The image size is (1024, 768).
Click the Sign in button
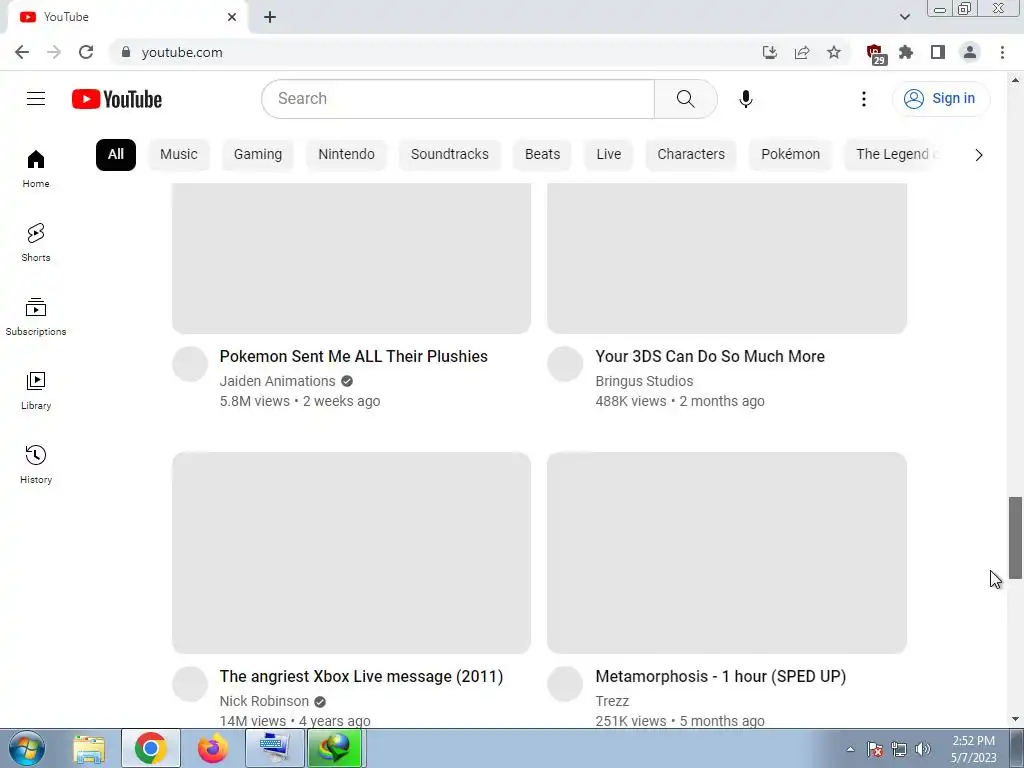tap(940, 99)
